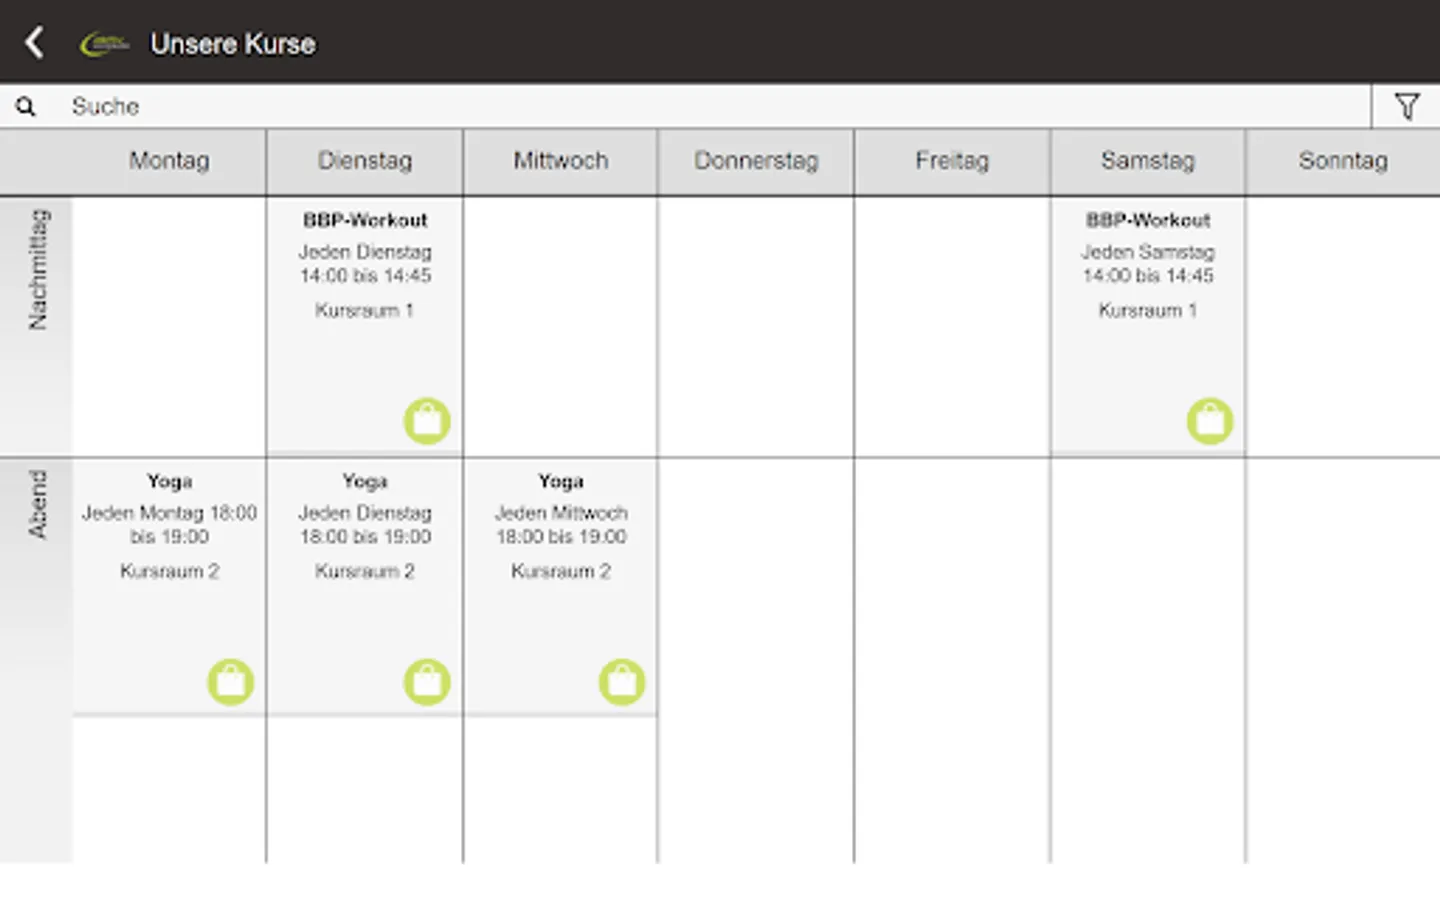Open the Saturday BBP-Workout course title
Image resolution: width=1440 pixels, height=900 pixels.
click(x=1148, y=220)
